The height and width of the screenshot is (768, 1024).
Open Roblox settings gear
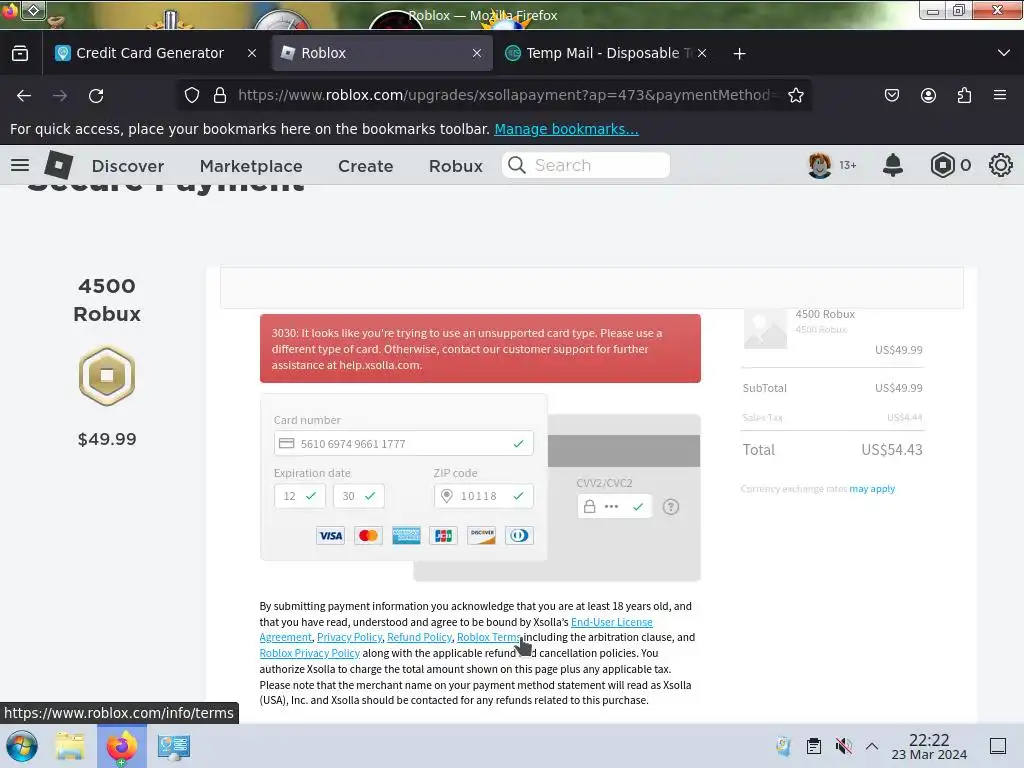pyautogui.click(x=1000, y=165)
